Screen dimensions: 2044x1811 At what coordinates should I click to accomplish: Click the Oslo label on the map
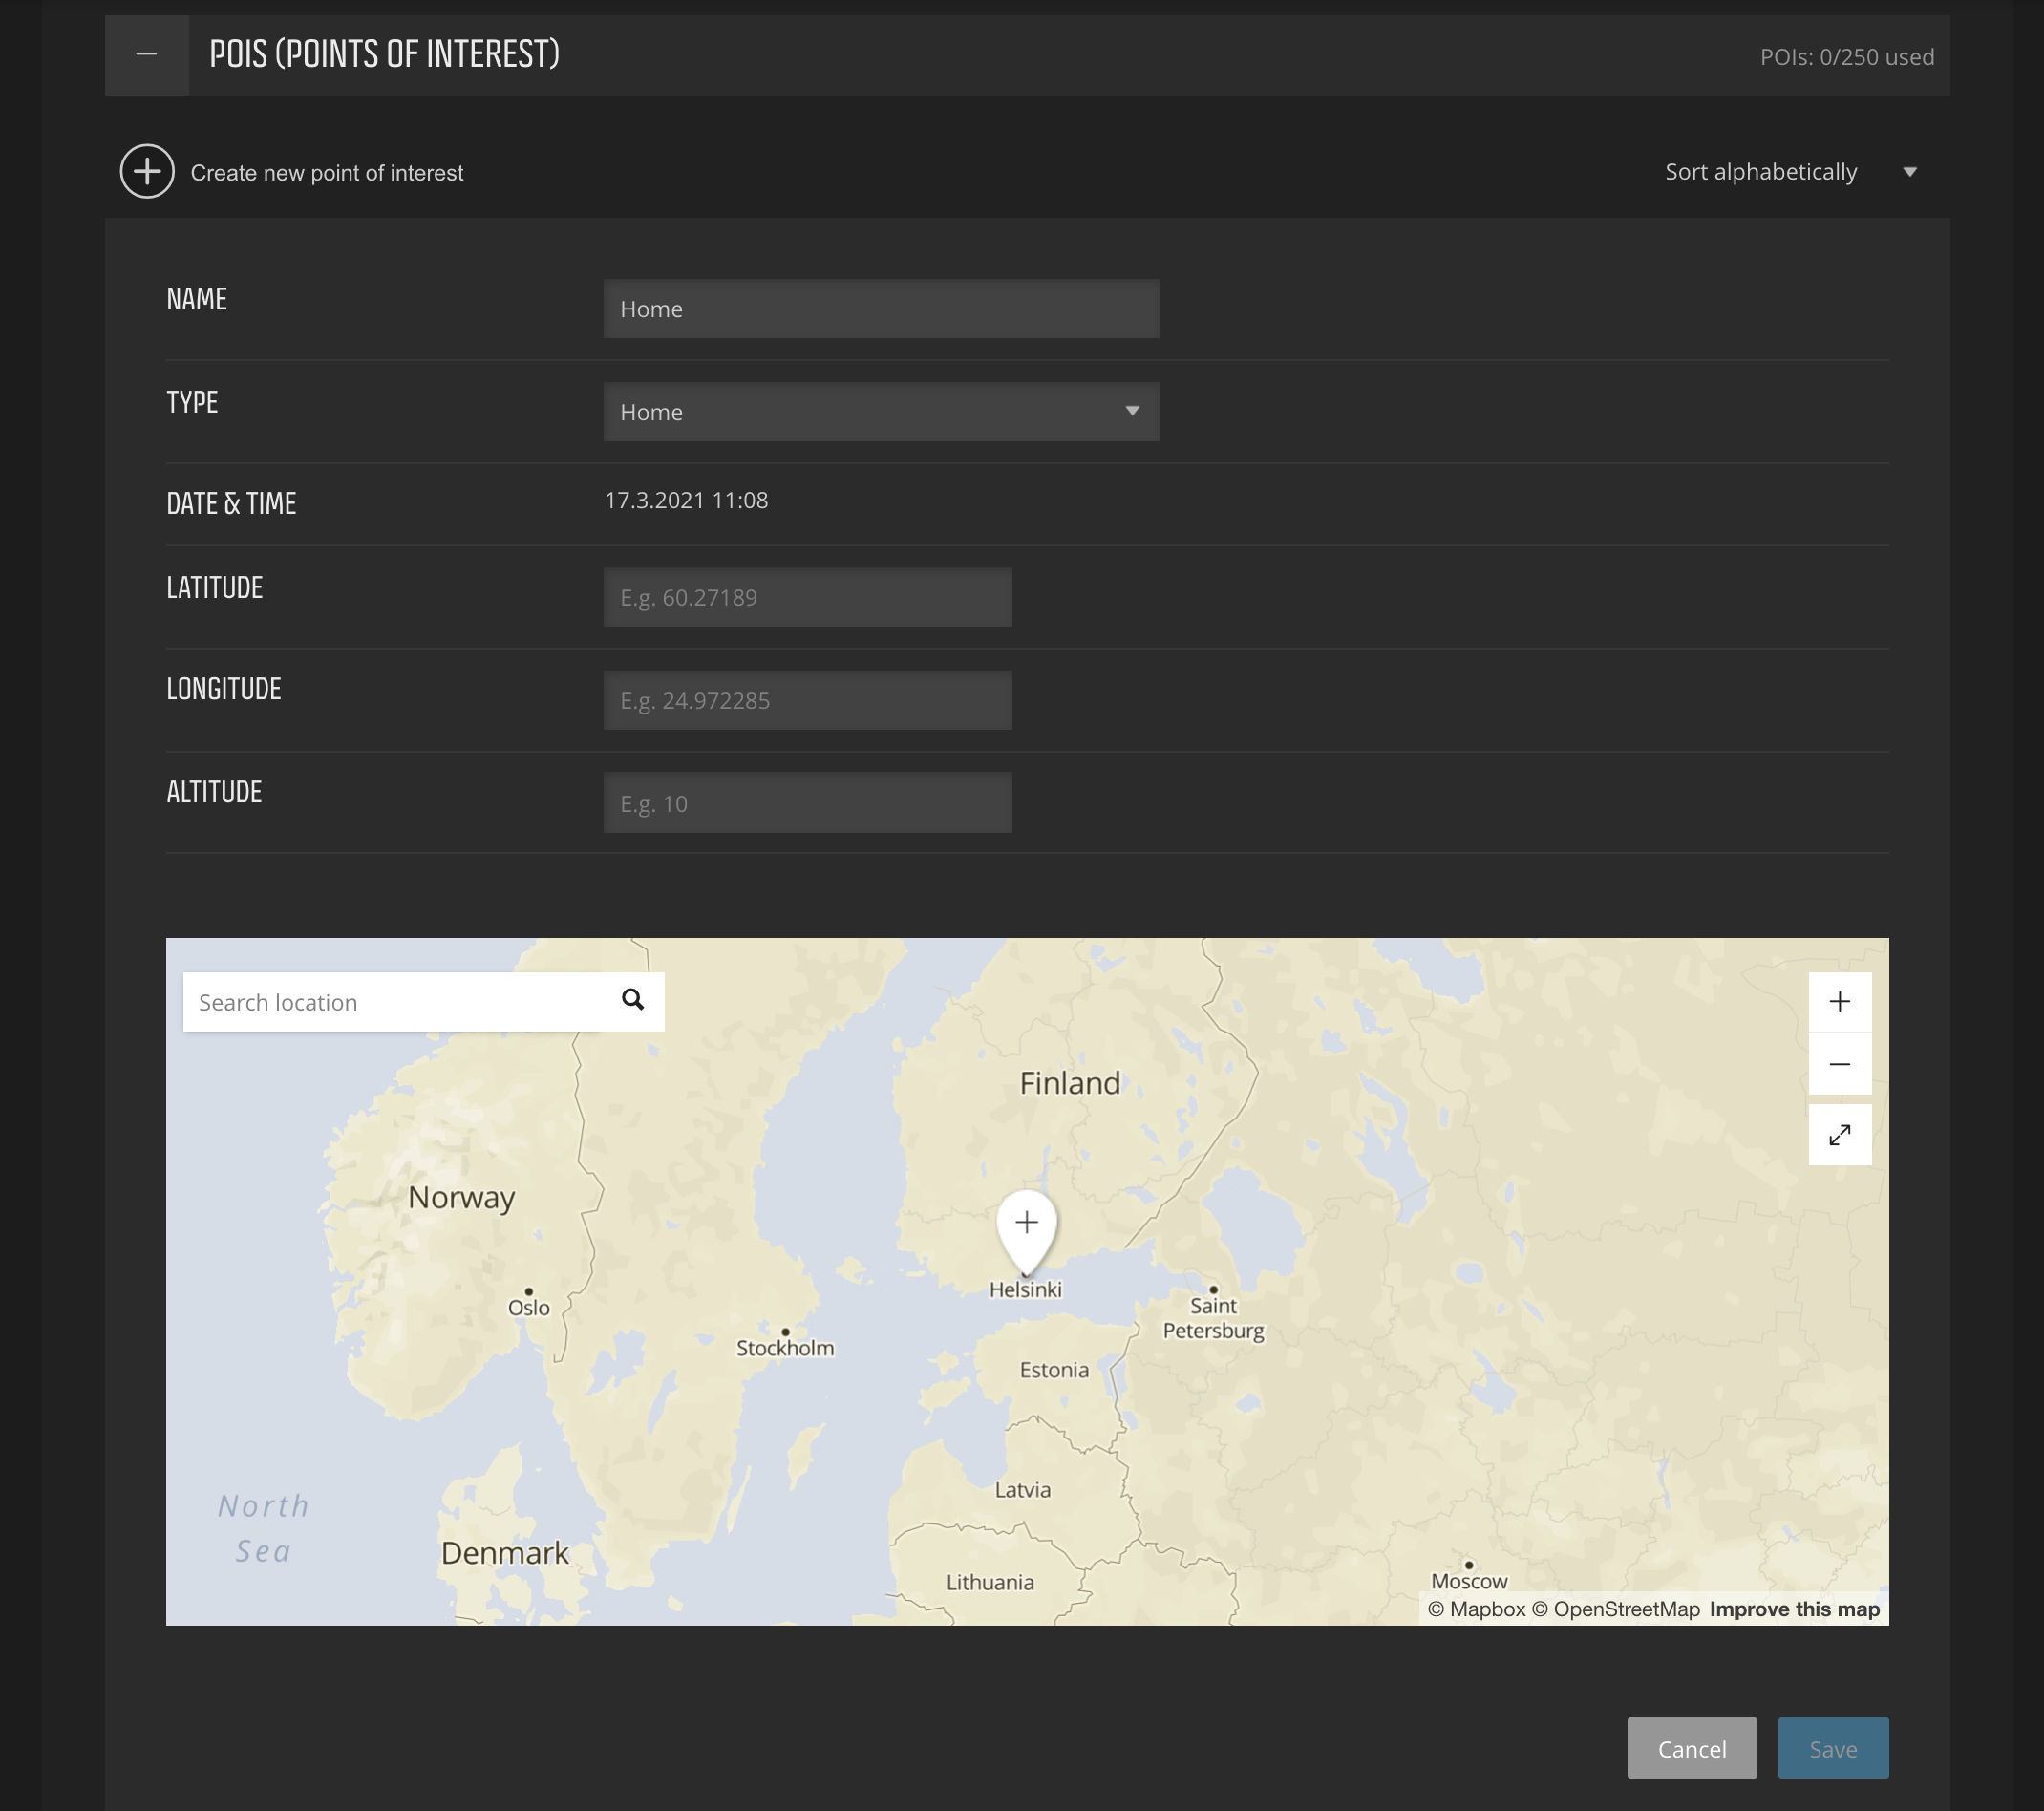pyautogui.click(x=529, y=1307)
